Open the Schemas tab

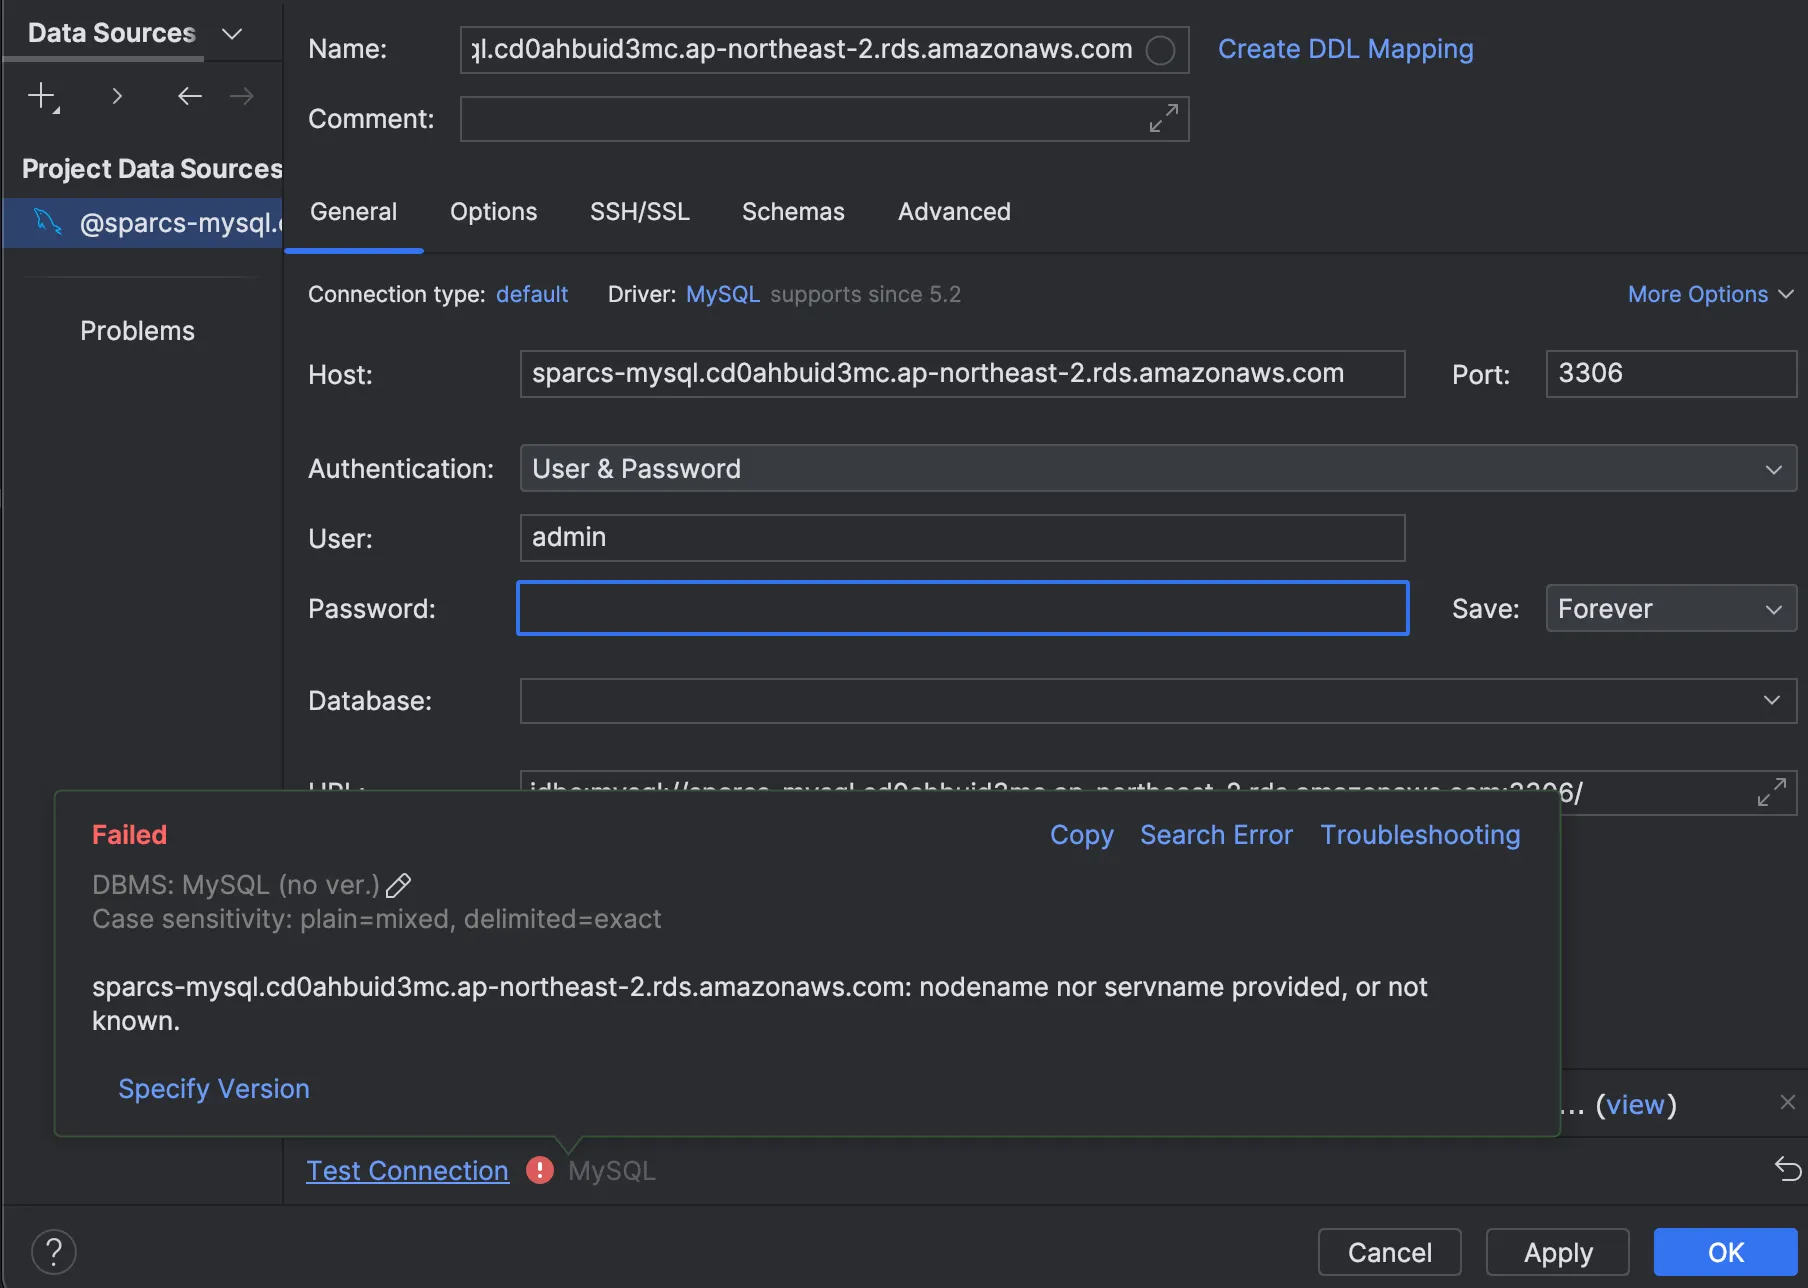pos(793,212)
